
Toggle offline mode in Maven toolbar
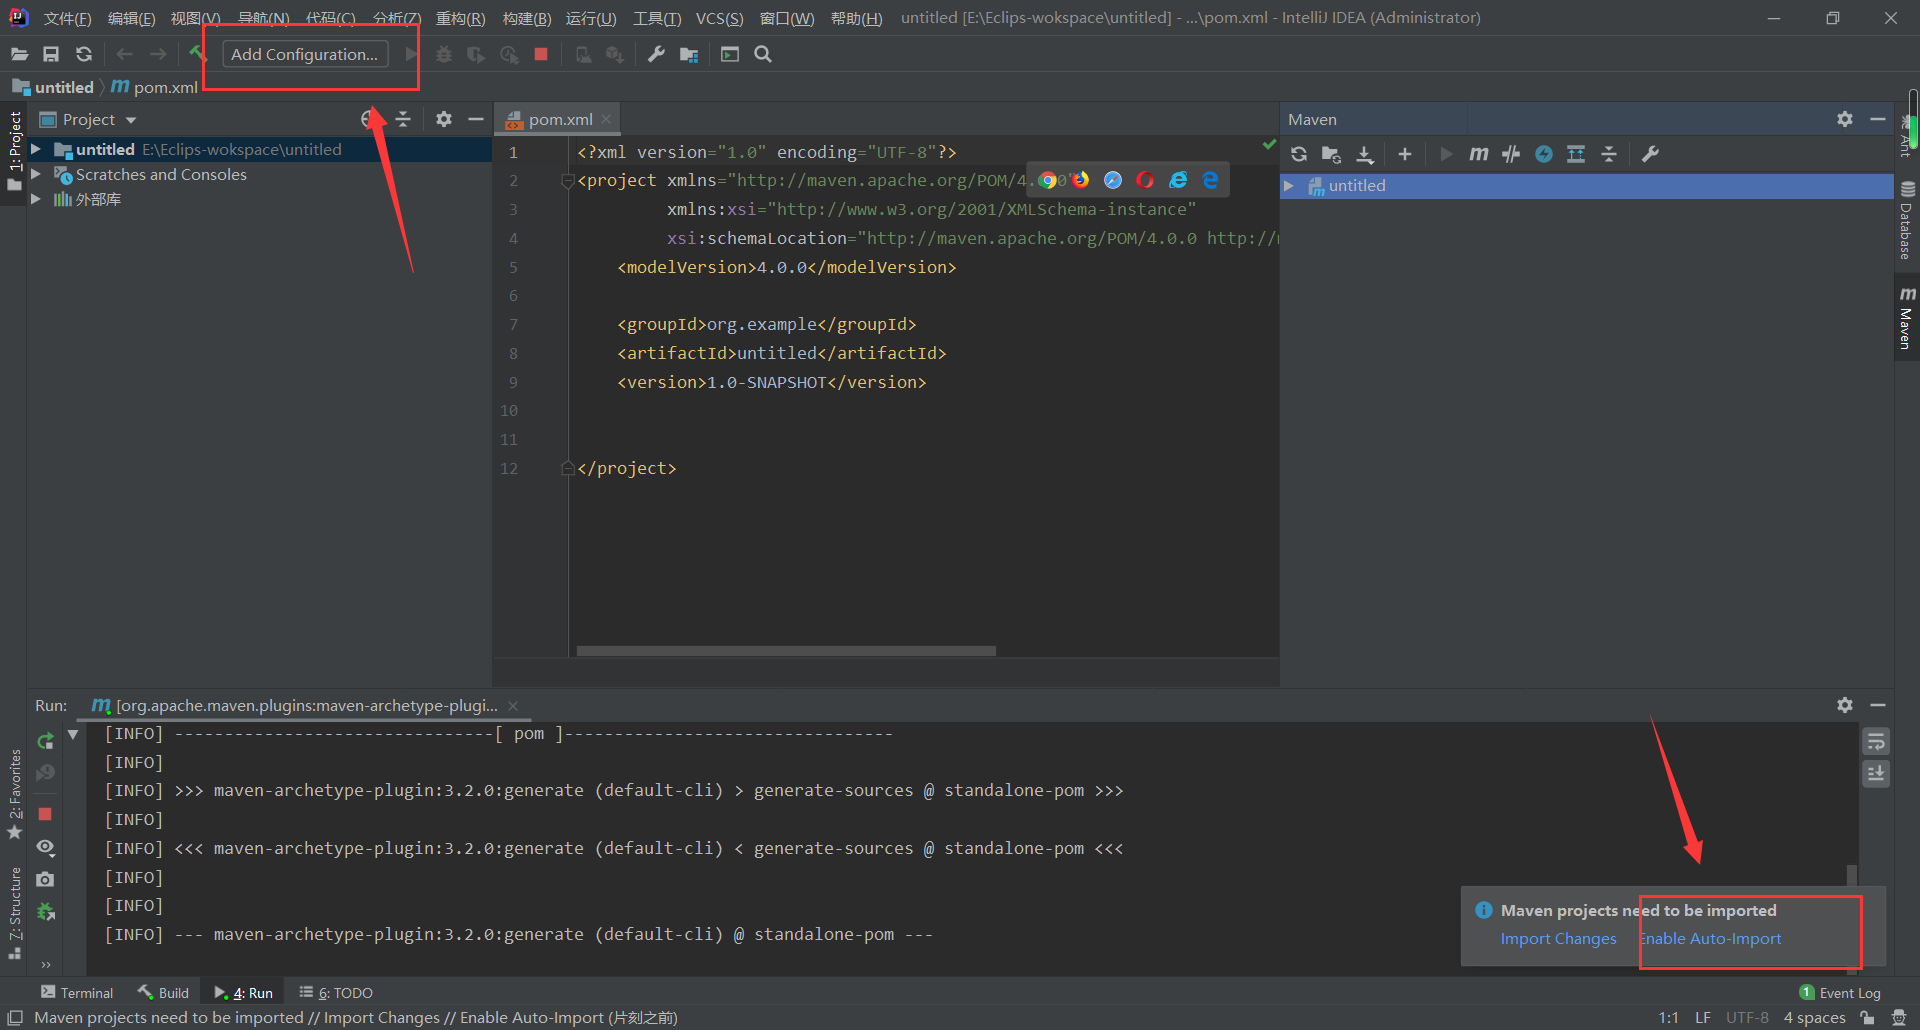1511,154
